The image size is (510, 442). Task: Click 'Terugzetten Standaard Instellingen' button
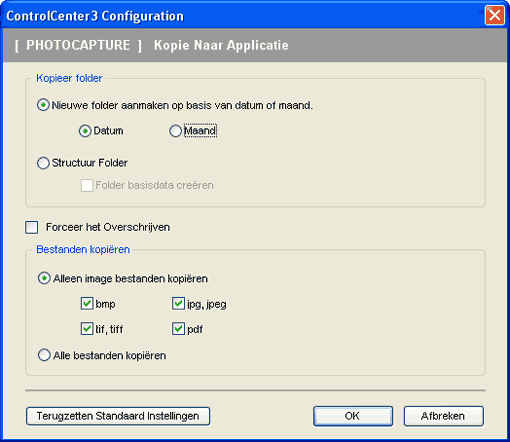point(118,416)
